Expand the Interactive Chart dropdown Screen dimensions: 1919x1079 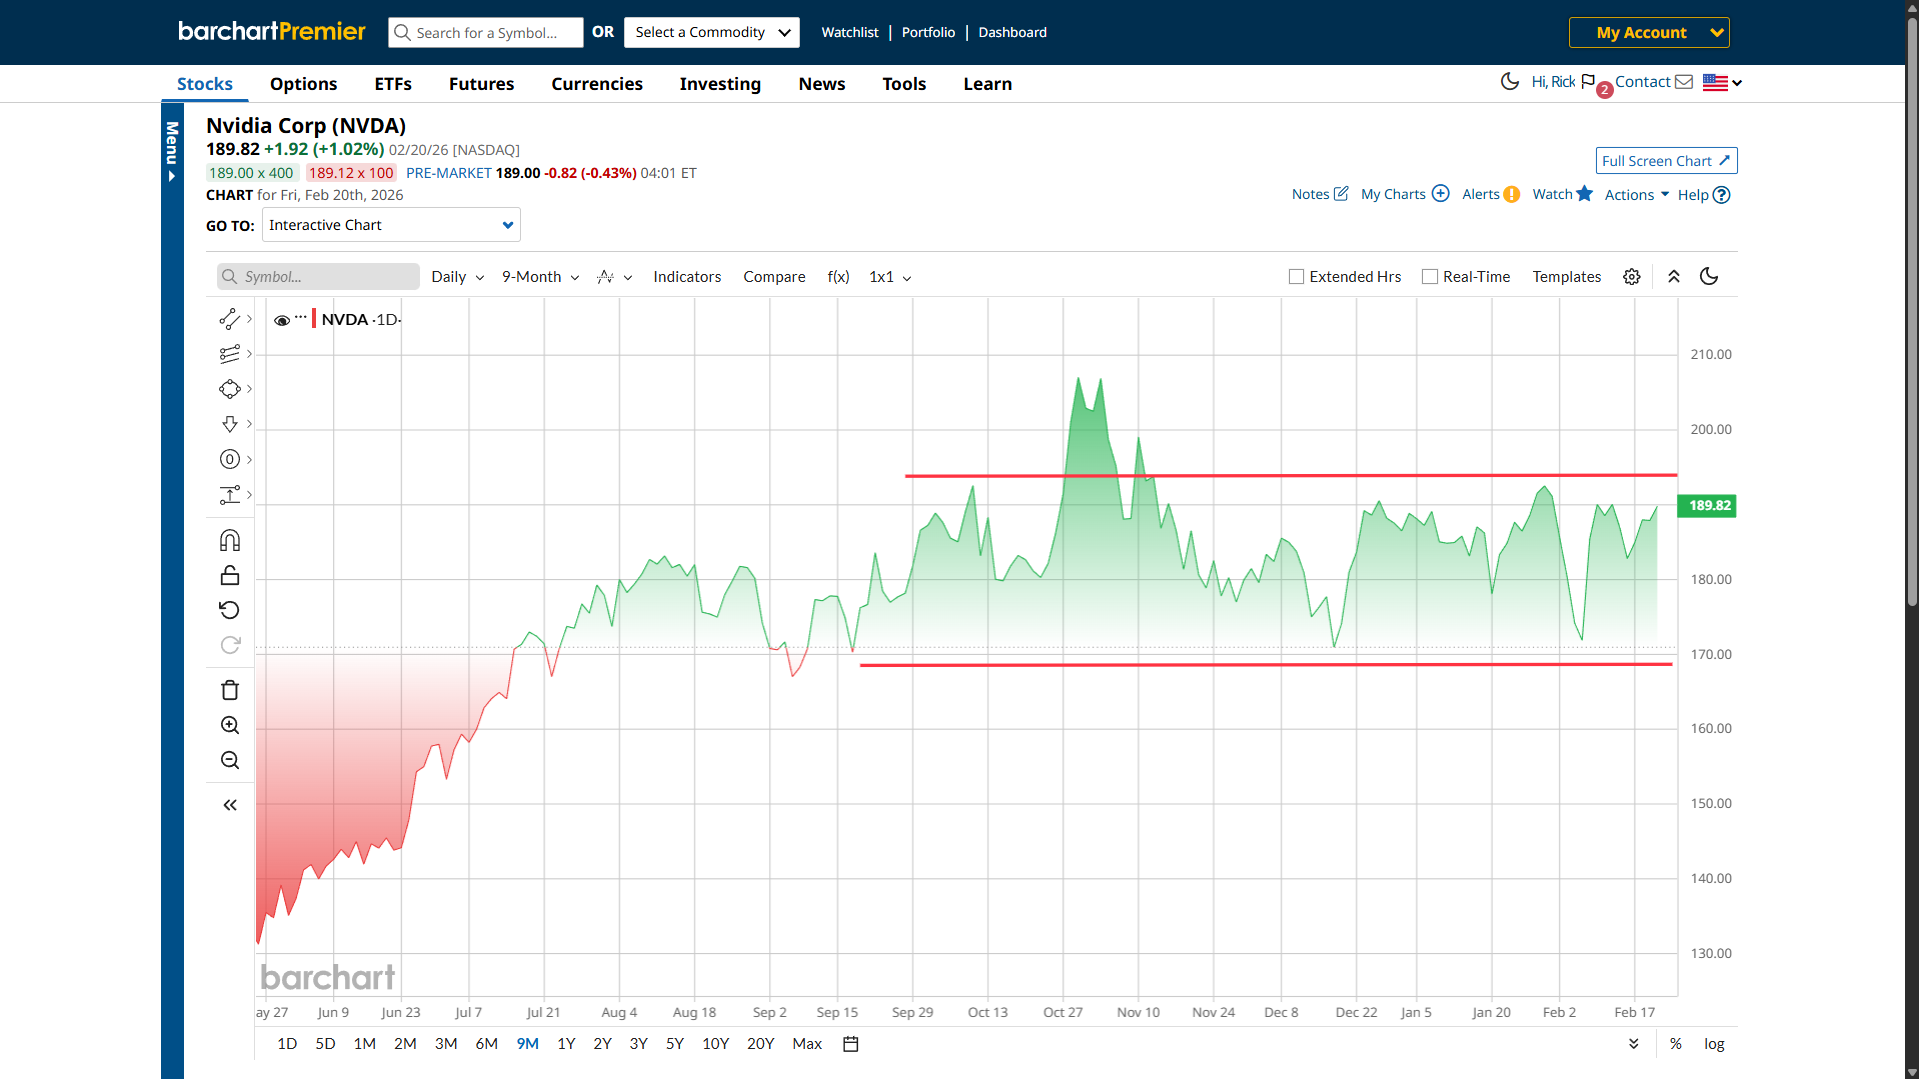391,225
